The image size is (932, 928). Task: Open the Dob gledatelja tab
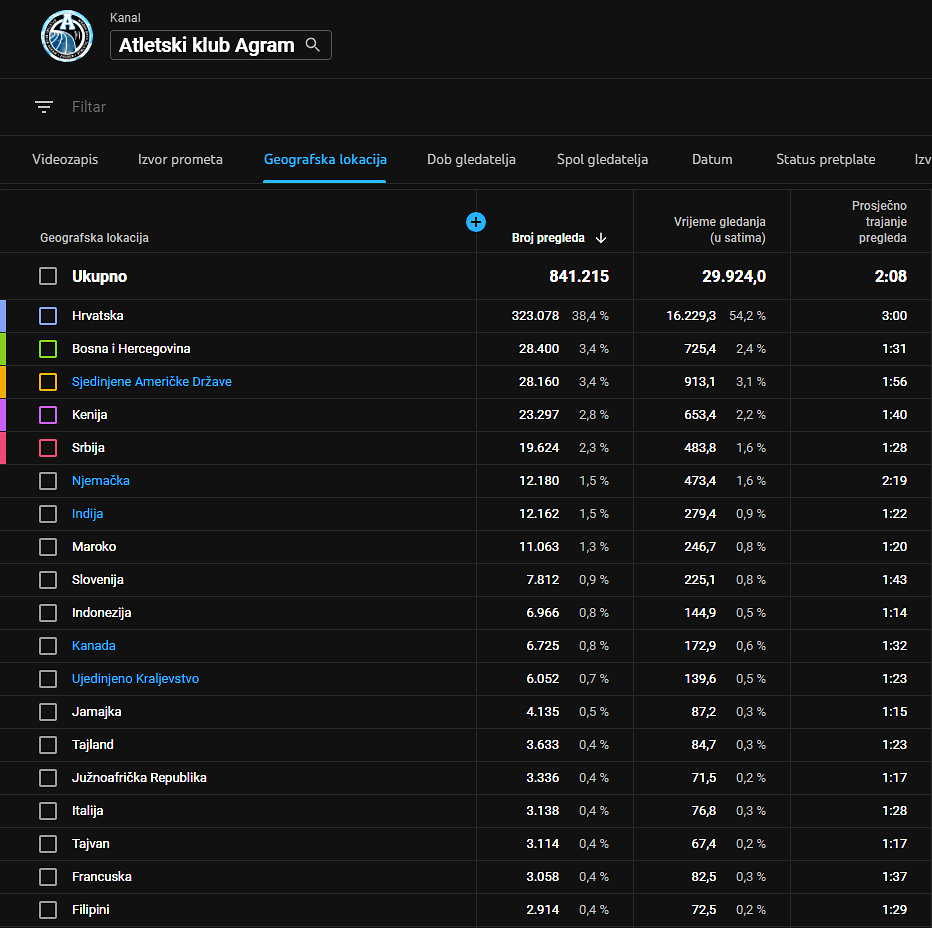point(471,159)
